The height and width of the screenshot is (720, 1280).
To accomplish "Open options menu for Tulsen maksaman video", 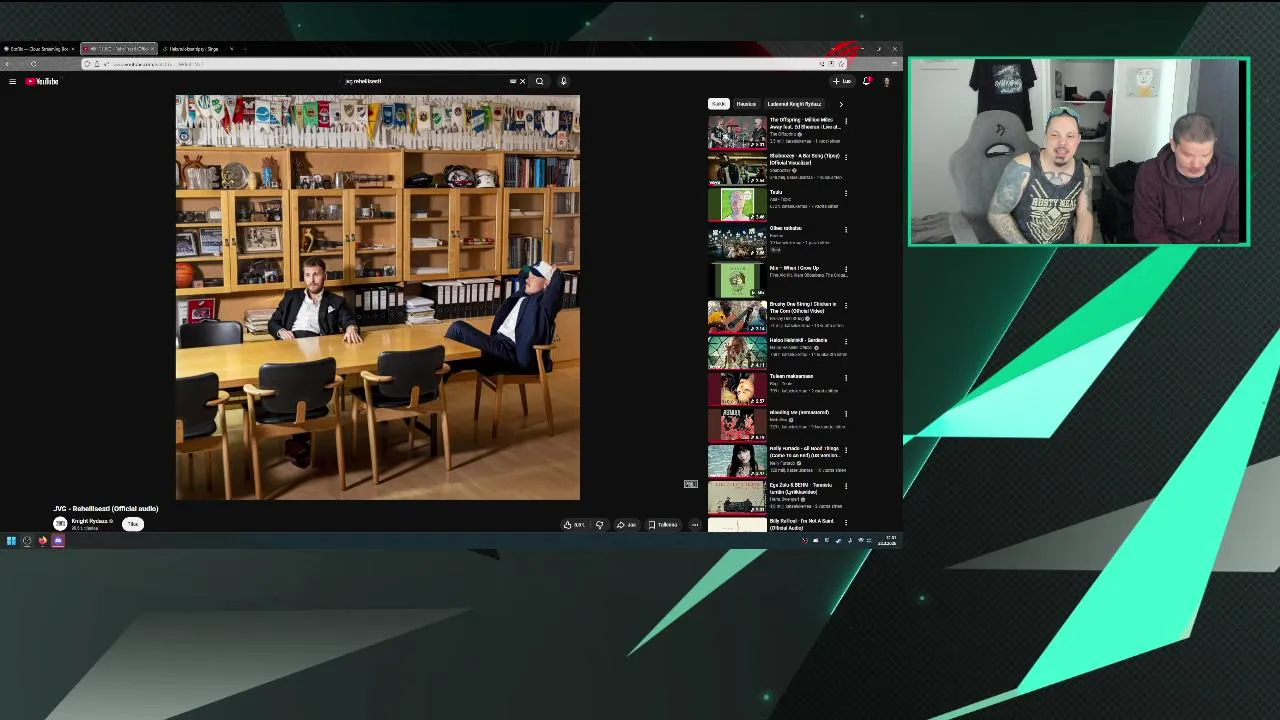I will click(846, 377).
